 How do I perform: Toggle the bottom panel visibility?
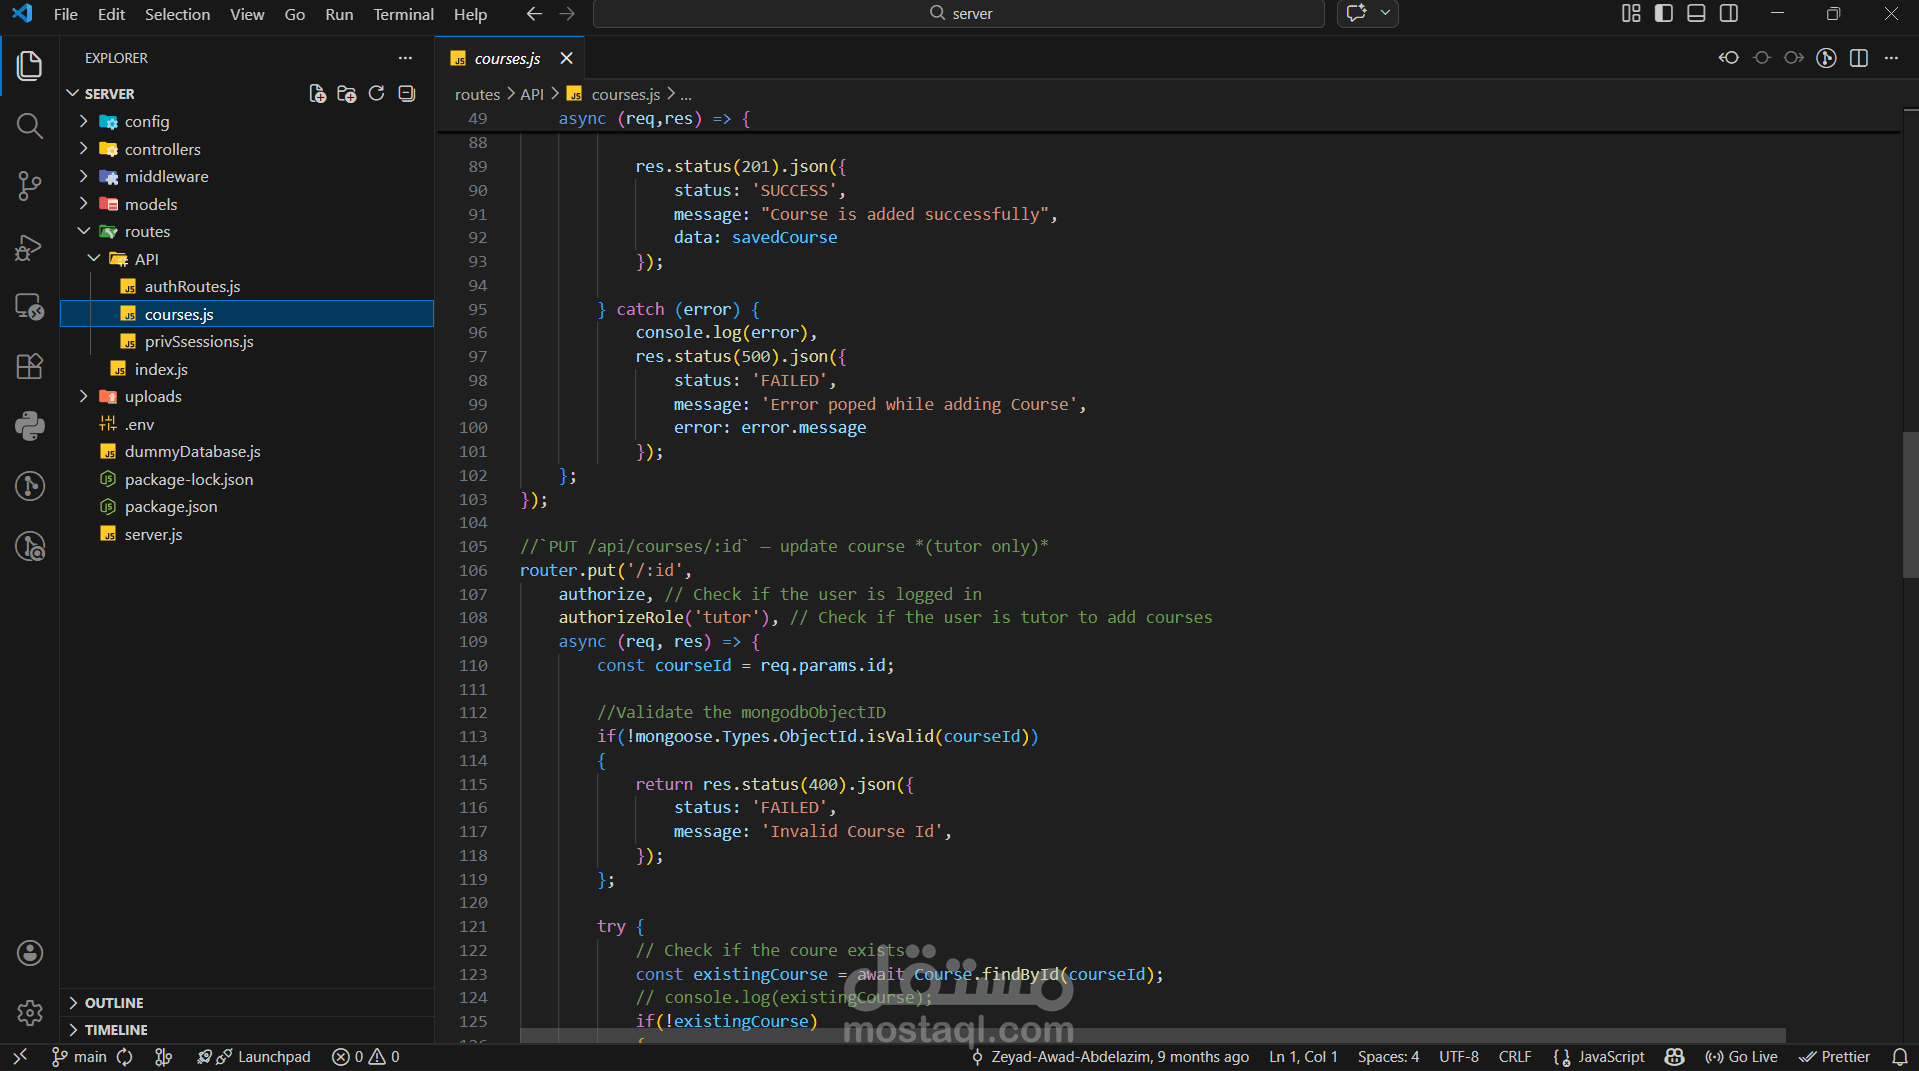(x=1696, y=13)
